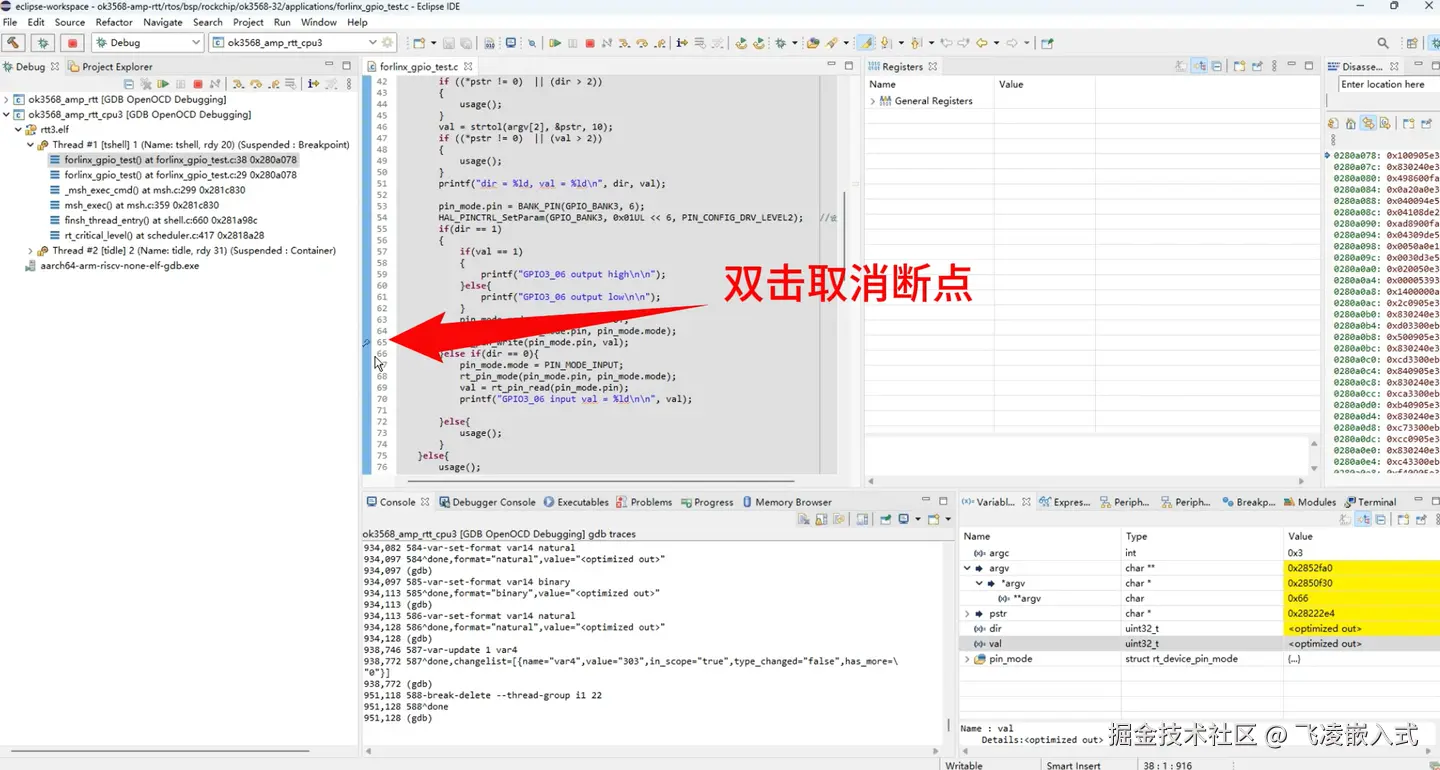Expand General Registers group
Image resolution: width=1440 pixels, height=770 pixels.
pyautogui.click(x=872, y=101)
